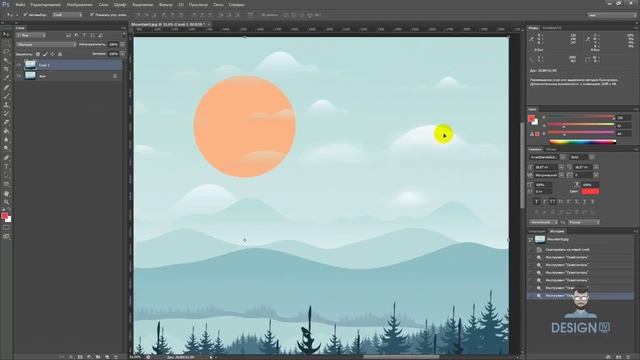
Task: Select the Rectangular Marquee tool
Action: pos(6,43)
